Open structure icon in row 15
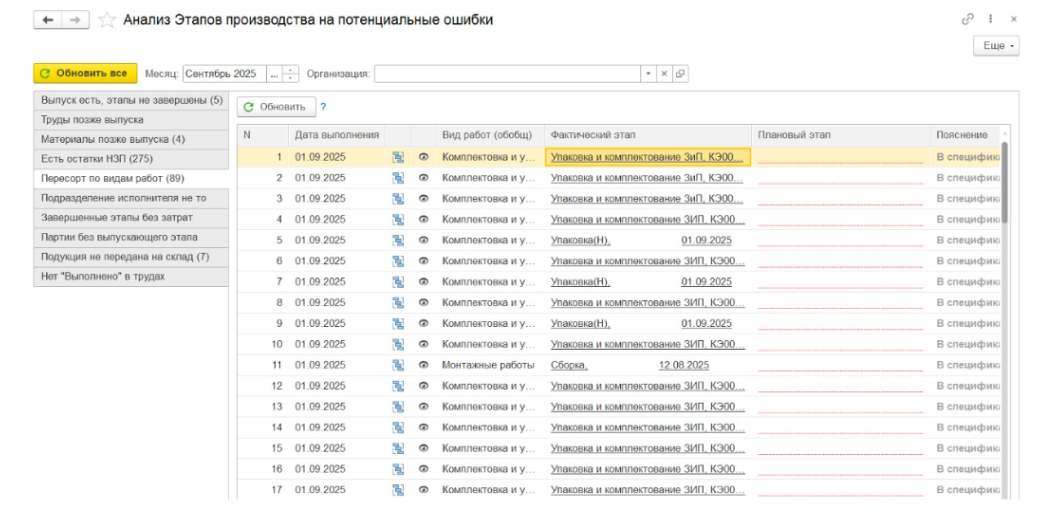Viewport: 1052px width, 523px height. click(x=399, y=448)
